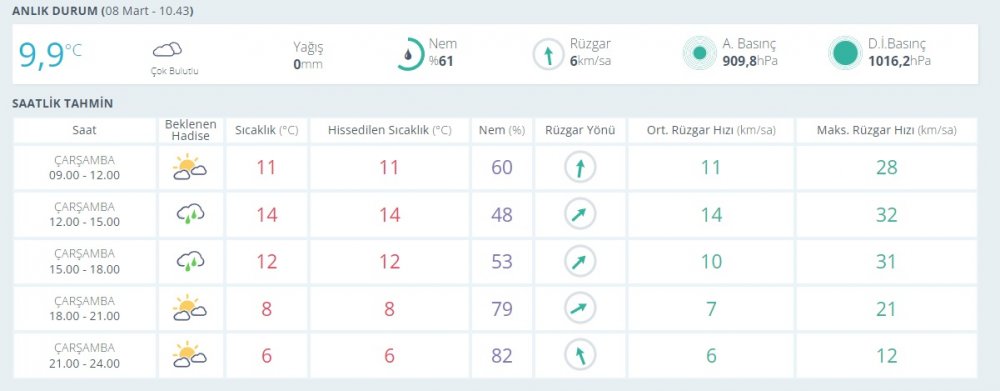
Task: Click the Maks. Rüzgar Hızı column header
Action: point(886,130)
